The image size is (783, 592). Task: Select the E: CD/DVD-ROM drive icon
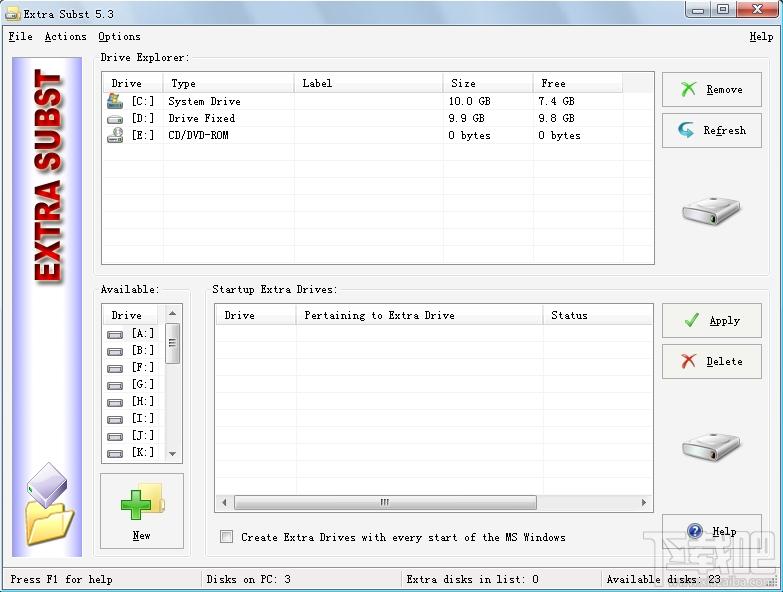click(115, 135)
